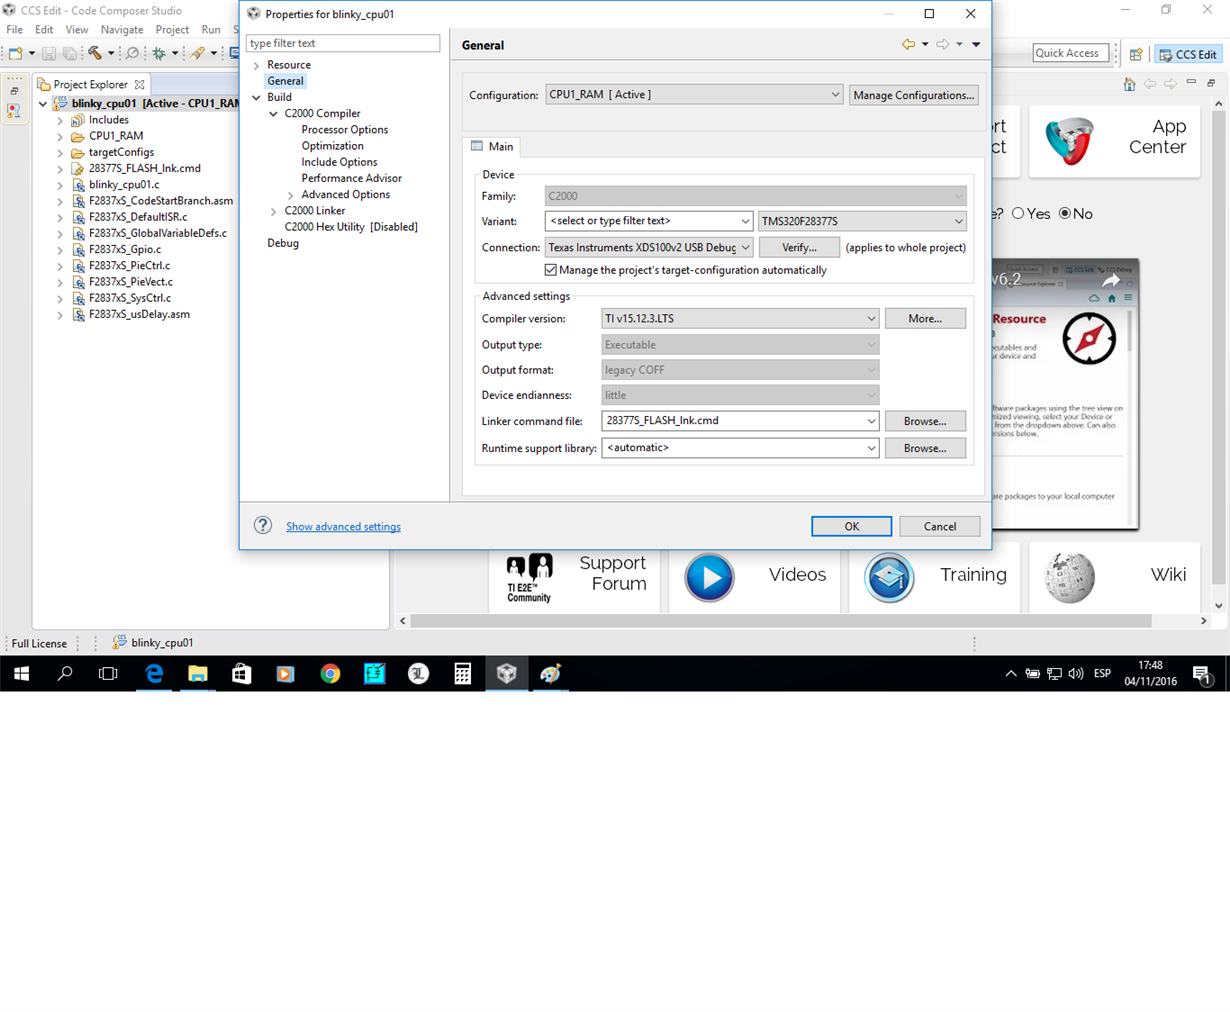Click the Videos play icon

709,577
